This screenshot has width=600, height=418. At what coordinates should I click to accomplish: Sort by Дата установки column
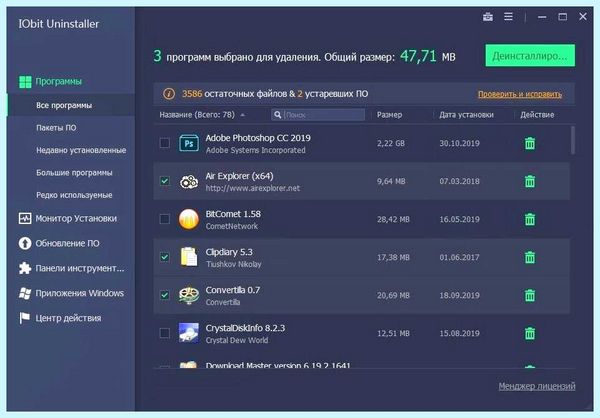tap(466, 114)
